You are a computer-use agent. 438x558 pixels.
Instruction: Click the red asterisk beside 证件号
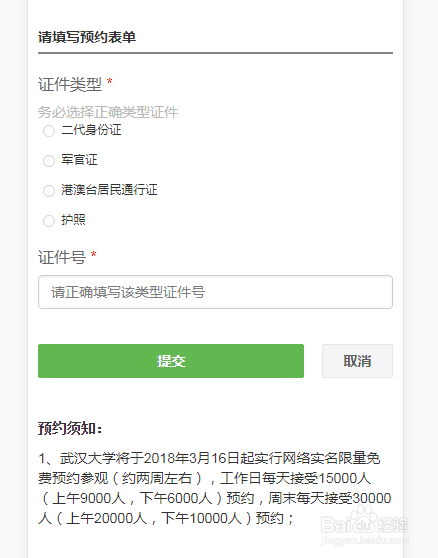[94, 254]
